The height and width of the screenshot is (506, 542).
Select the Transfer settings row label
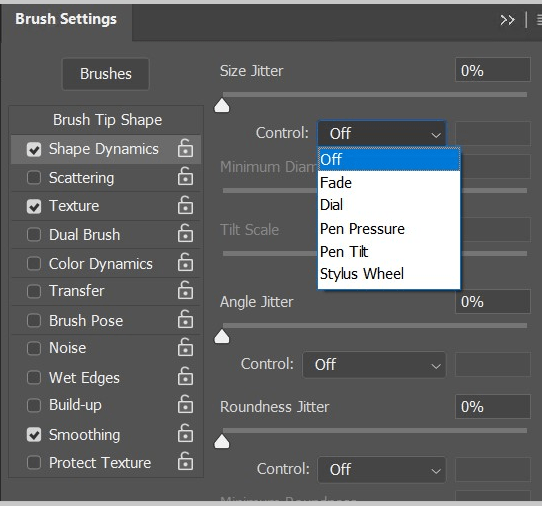76,291
